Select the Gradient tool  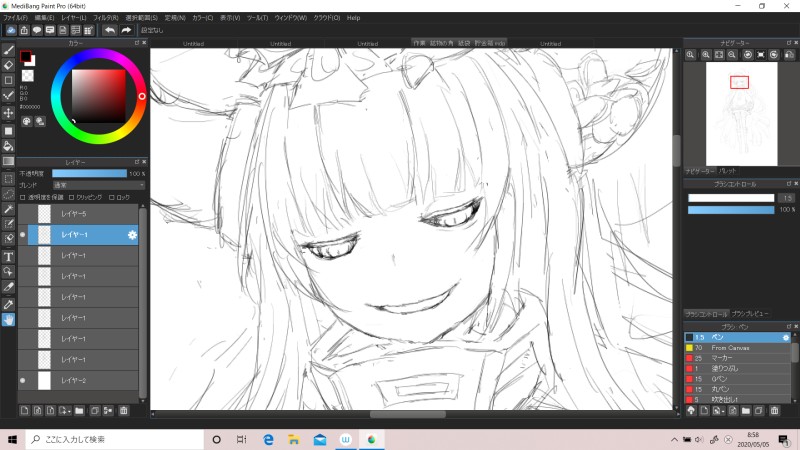pyautogui.click(x=9, y=162)
